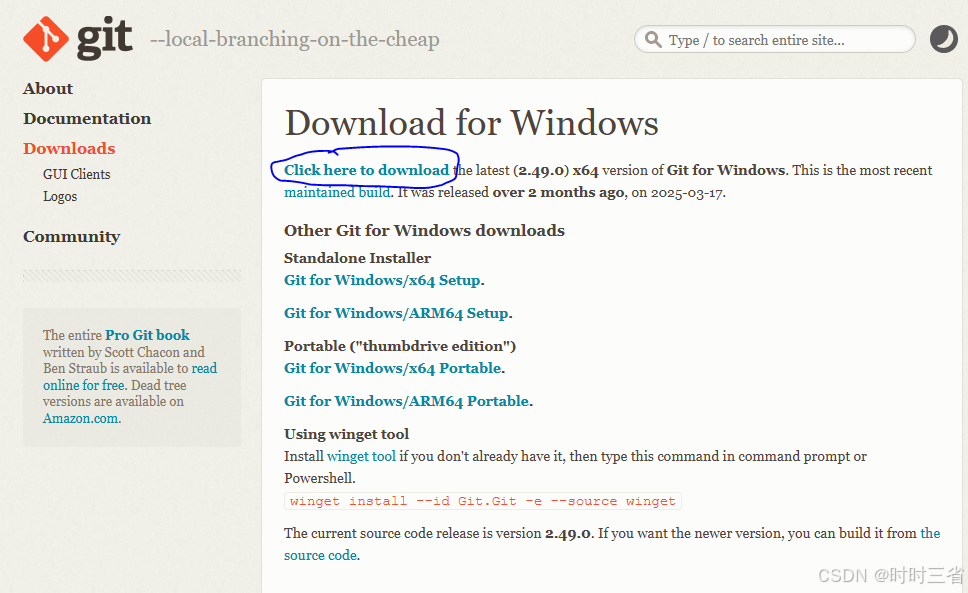Open the Community menu item
Image resolution: width=968 pixels, height=593 pixels.
point(72,237)
